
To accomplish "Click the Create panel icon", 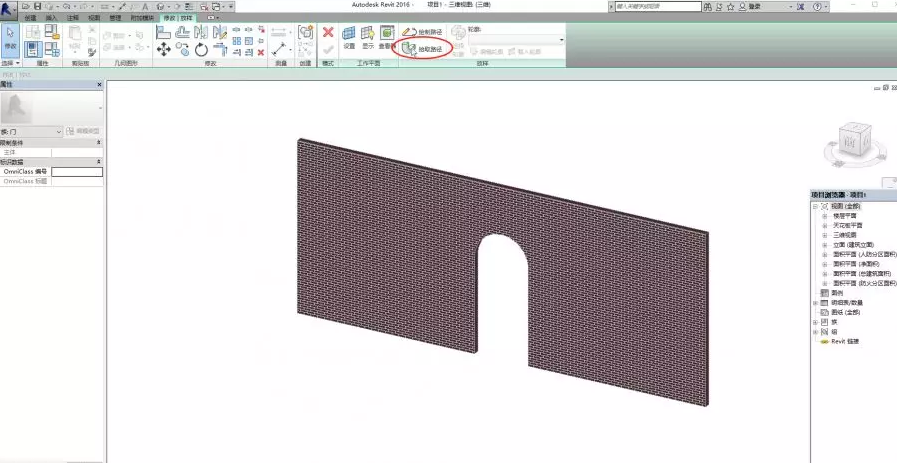I will (x=305, y=32).
